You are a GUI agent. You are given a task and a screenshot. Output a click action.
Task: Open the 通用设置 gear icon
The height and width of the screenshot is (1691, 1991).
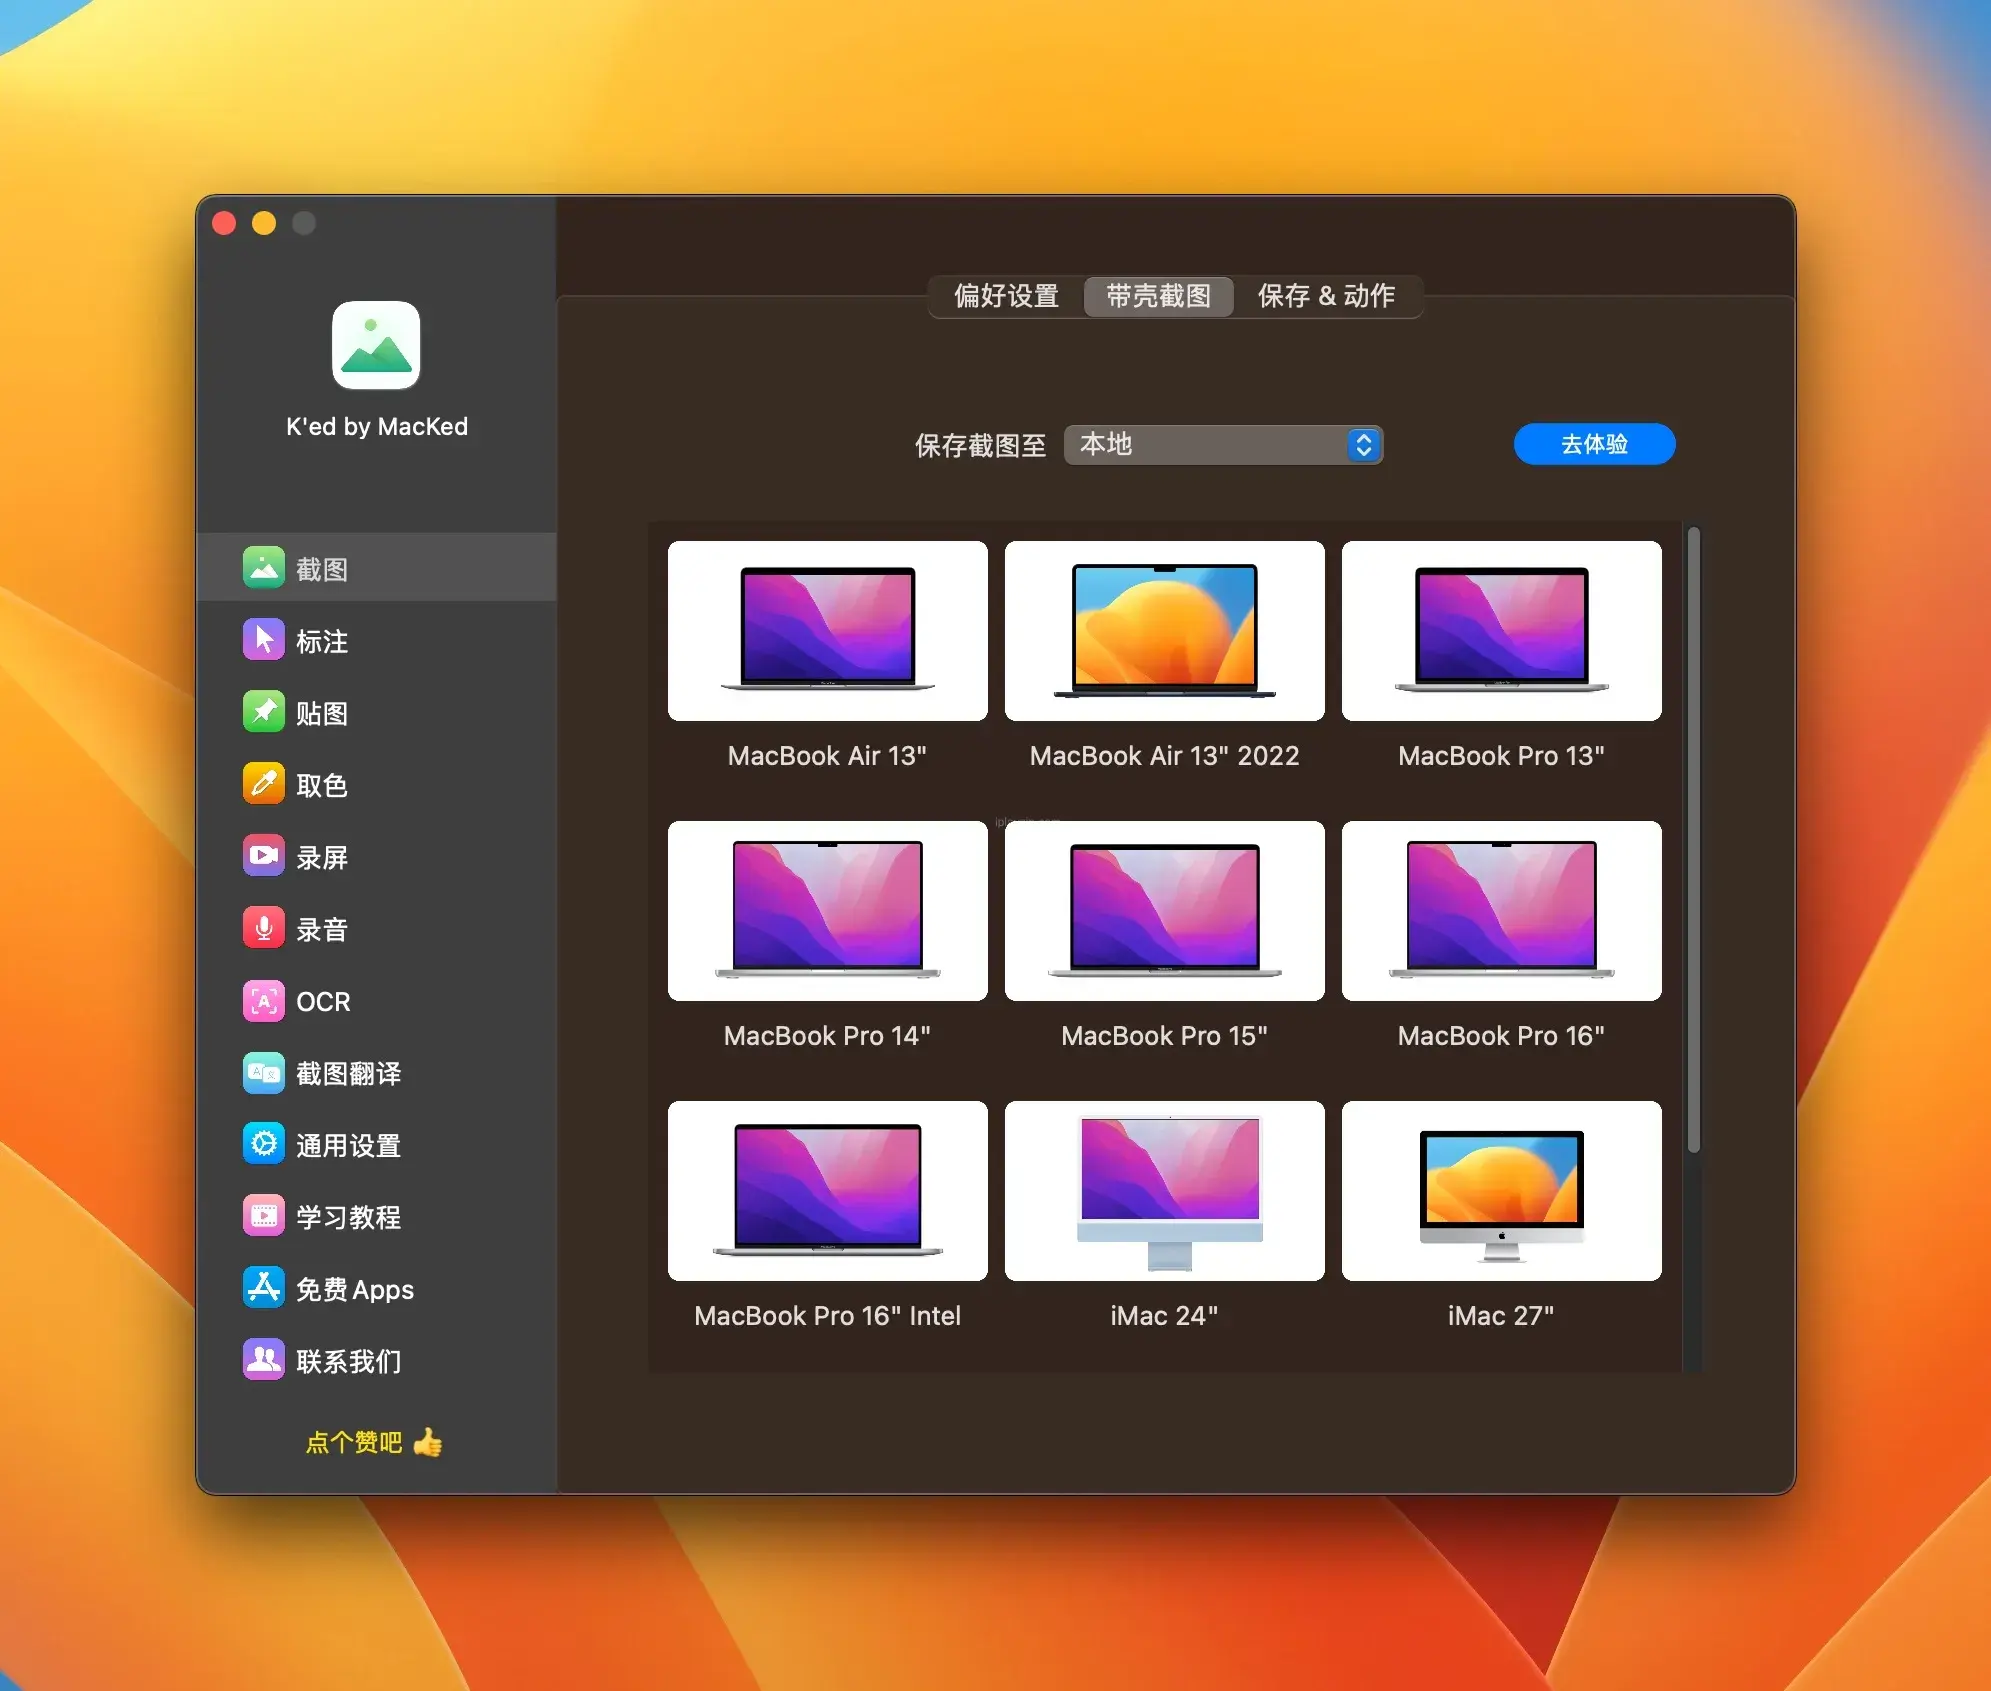point(264,1144)
